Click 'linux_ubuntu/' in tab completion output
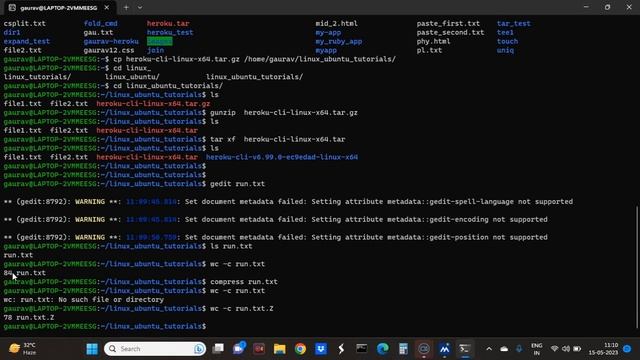640x360 pixels. [x=132, y=77]
